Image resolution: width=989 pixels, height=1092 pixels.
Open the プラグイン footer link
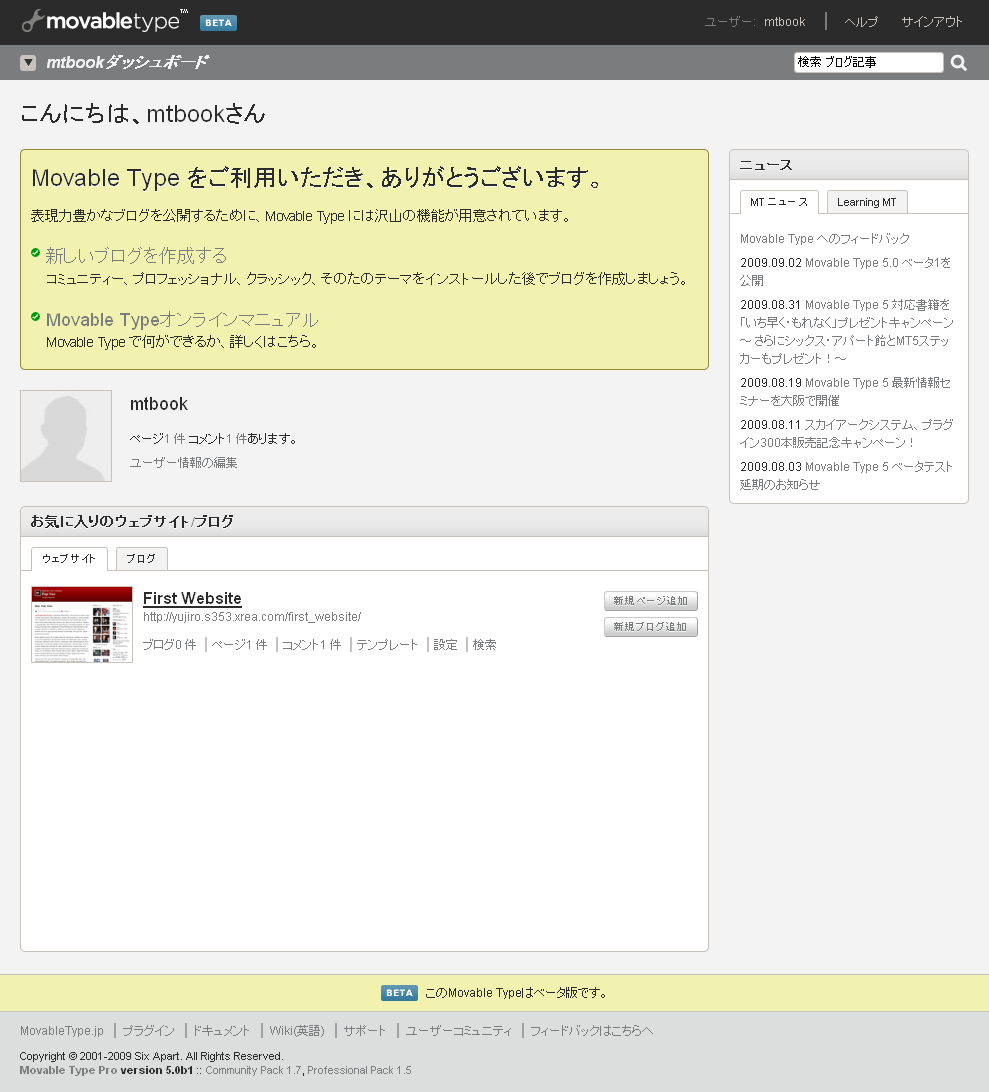[148, 1031]
